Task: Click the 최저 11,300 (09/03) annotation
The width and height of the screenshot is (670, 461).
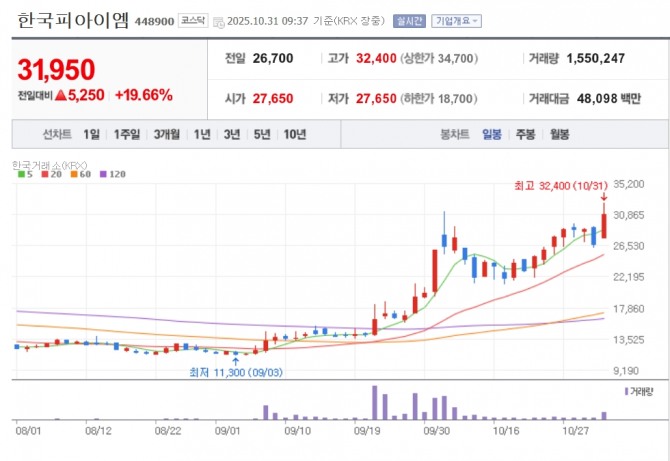Action: point(236,373)
